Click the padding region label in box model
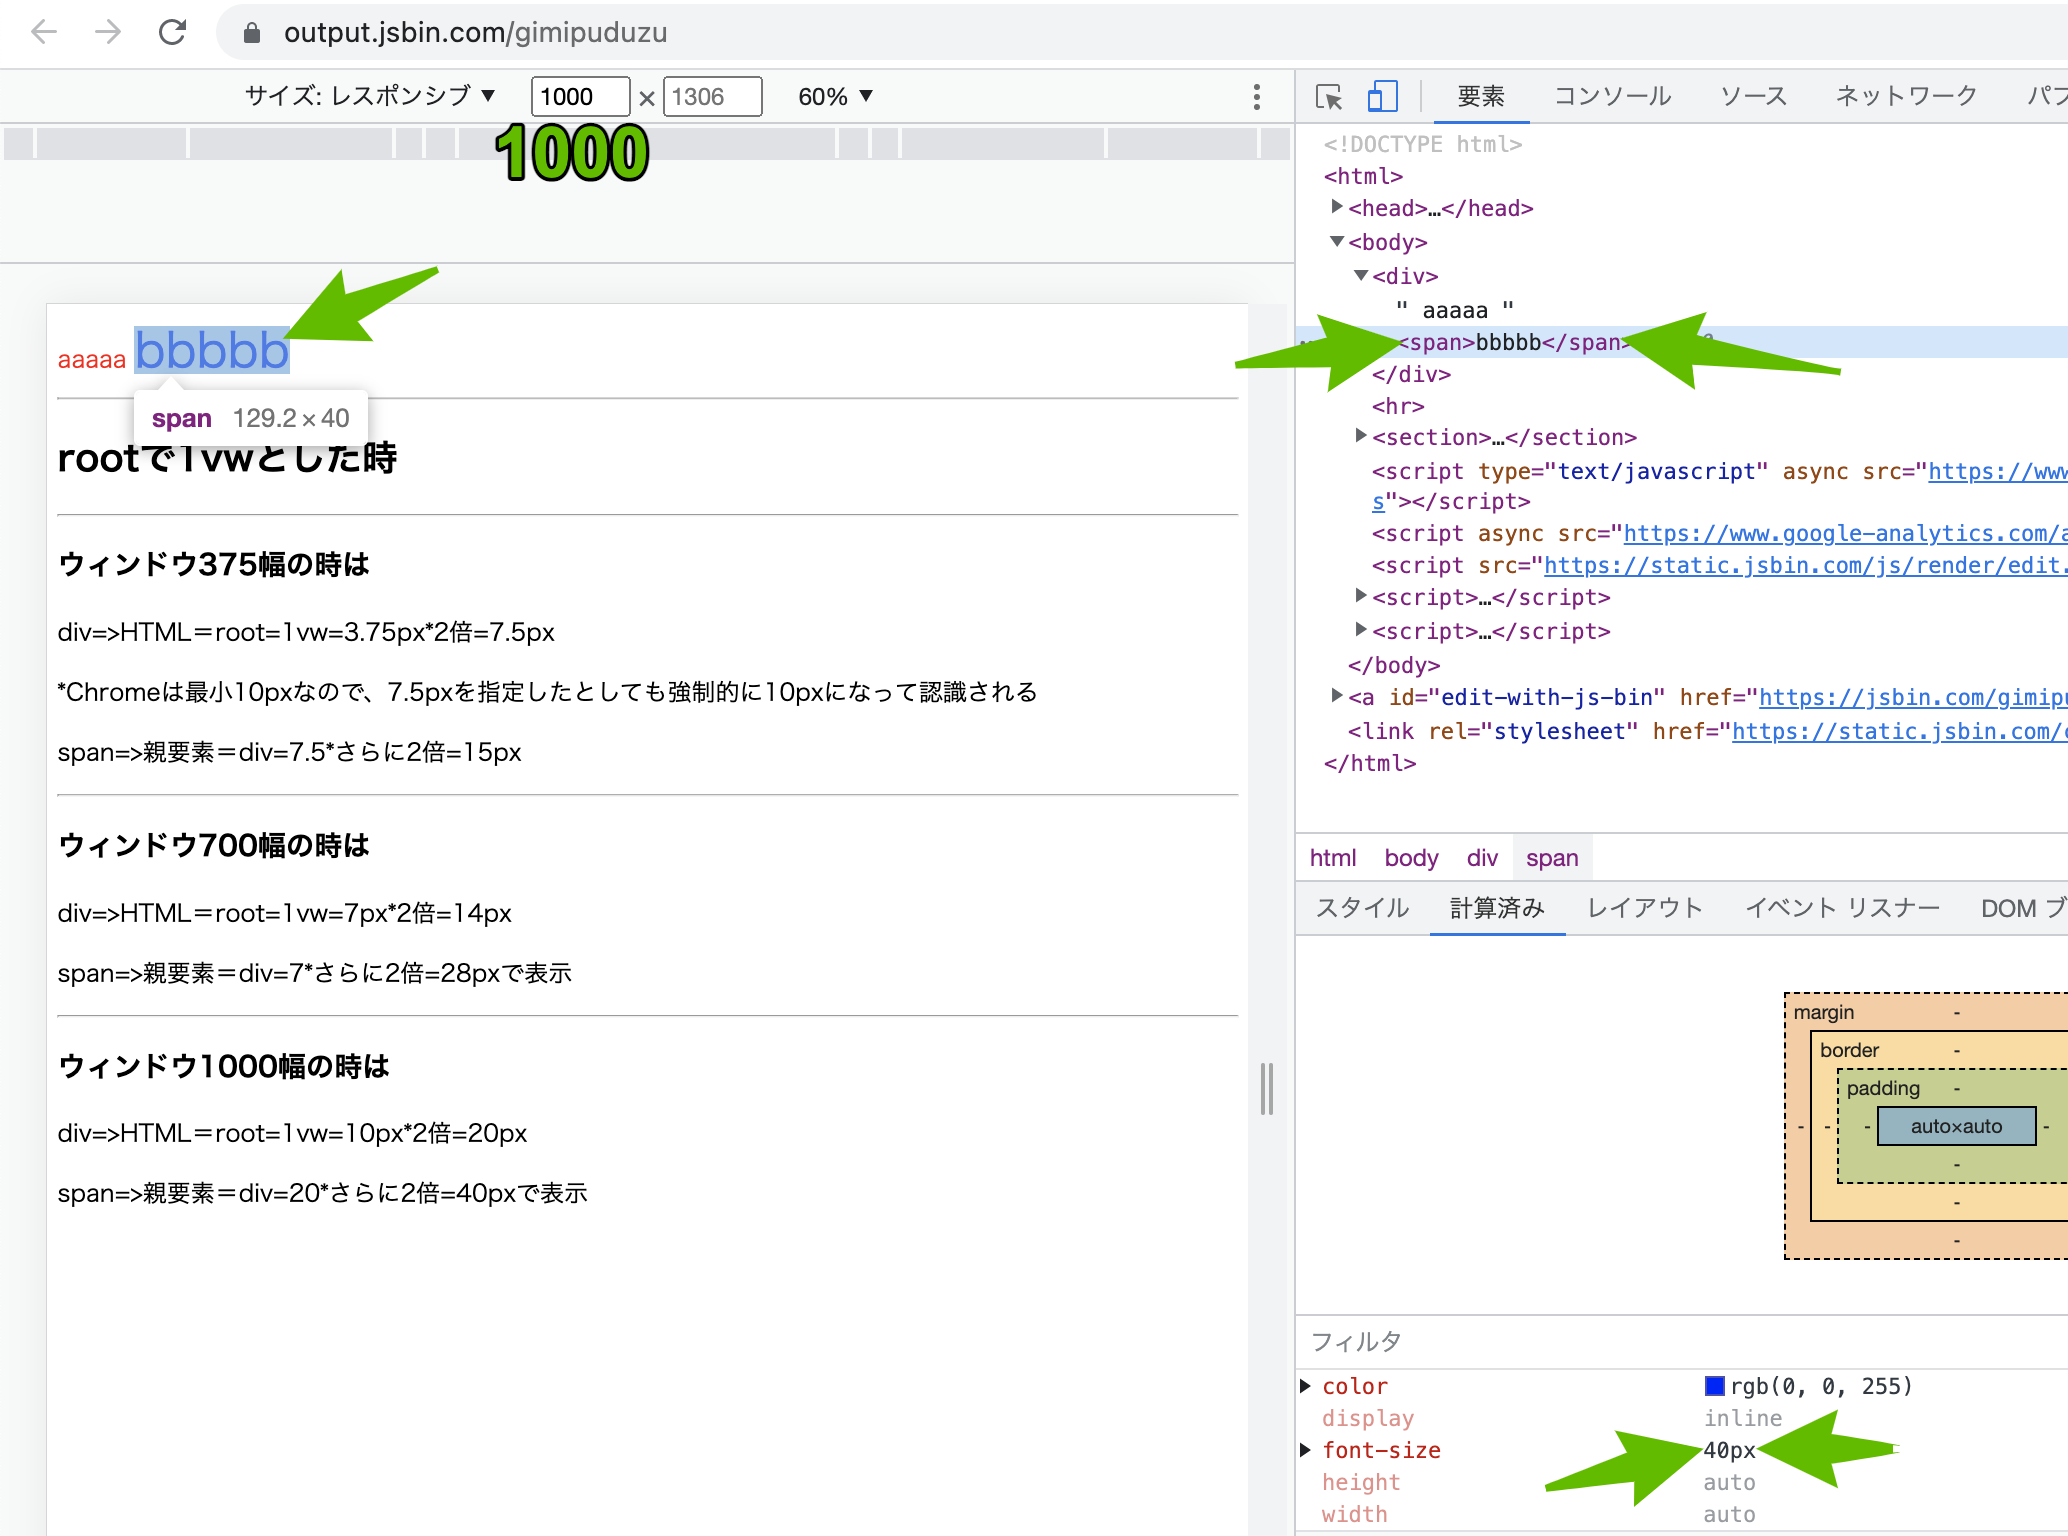Viewport: 2068px width, 1536px height. point(1883,1088)
